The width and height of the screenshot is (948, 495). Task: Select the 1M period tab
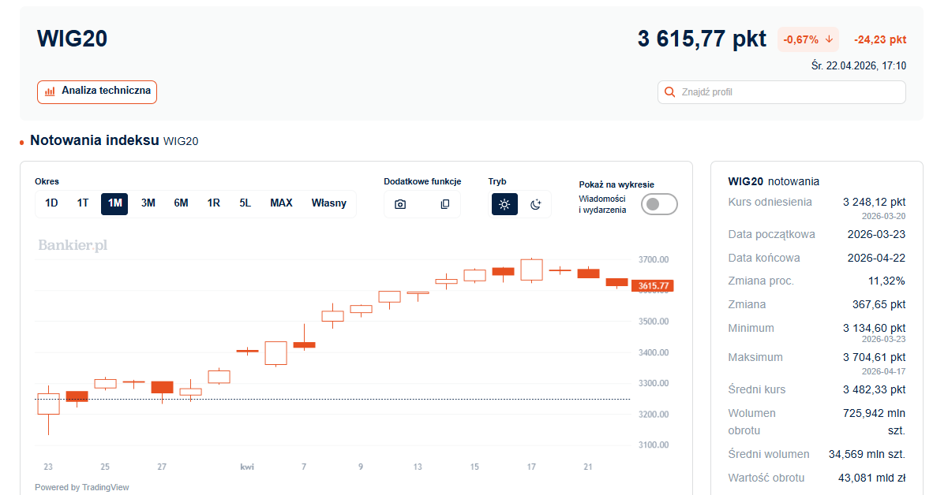tap(114, 203)
